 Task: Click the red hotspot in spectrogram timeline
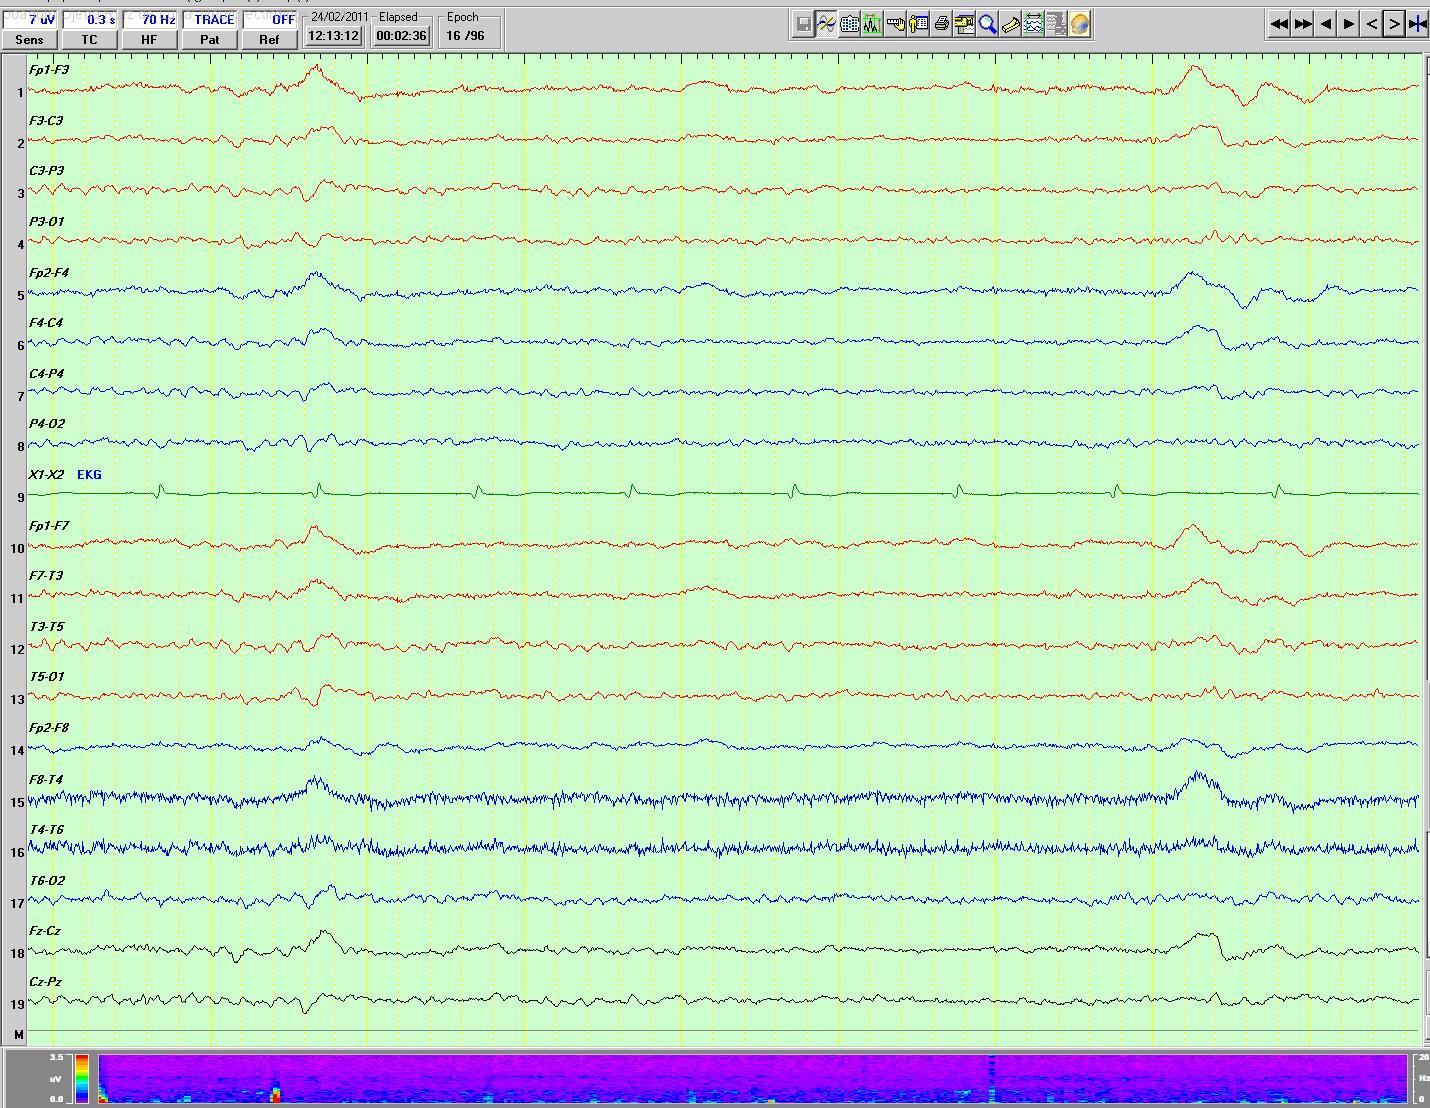275,1095
